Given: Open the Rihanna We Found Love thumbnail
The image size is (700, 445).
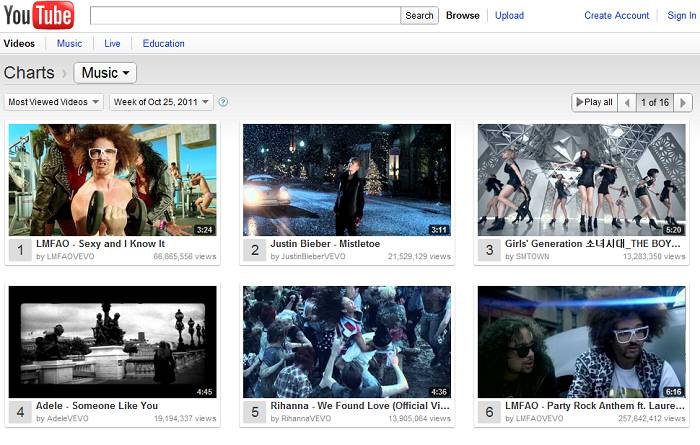Looking at the screenshot, I should pos(347,342).
